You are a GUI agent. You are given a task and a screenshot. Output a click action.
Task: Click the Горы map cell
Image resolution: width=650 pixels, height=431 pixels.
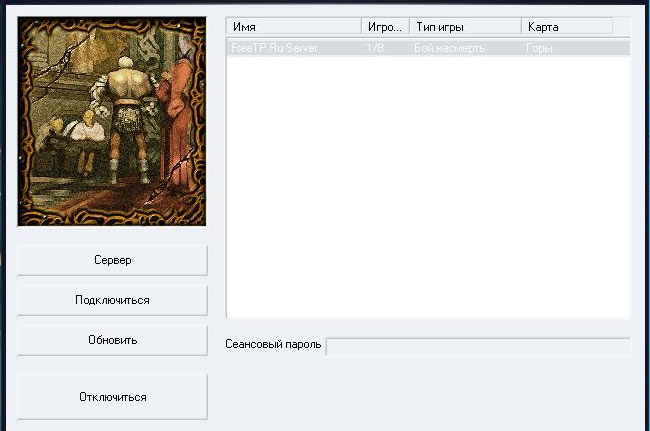pos(540,47)
